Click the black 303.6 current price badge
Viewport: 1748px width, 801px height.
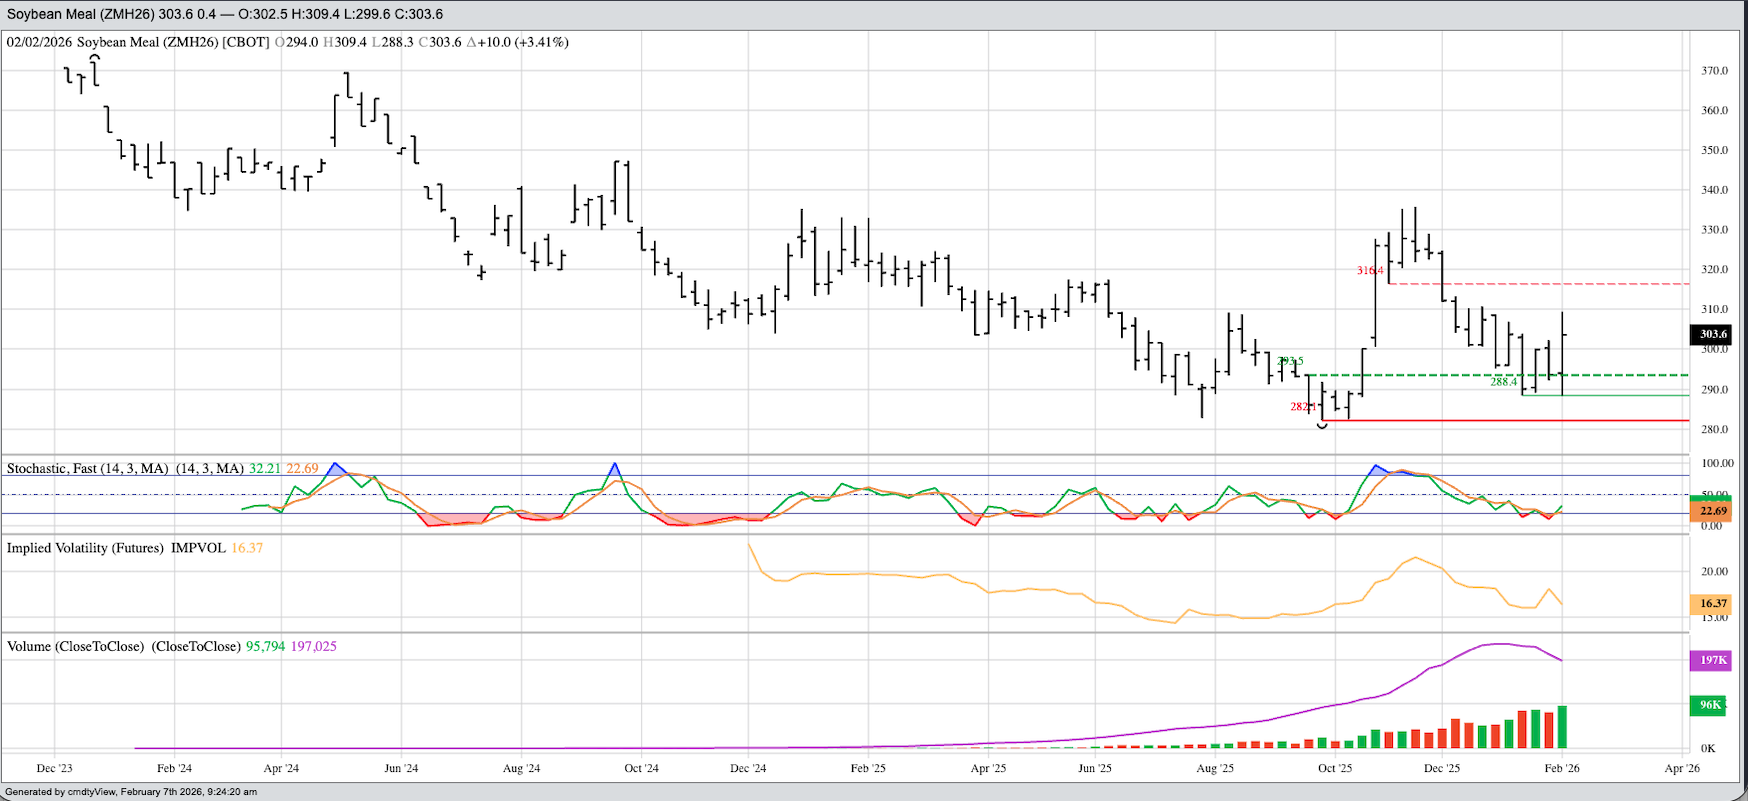pyautogui.click(x=1712, y=334)
